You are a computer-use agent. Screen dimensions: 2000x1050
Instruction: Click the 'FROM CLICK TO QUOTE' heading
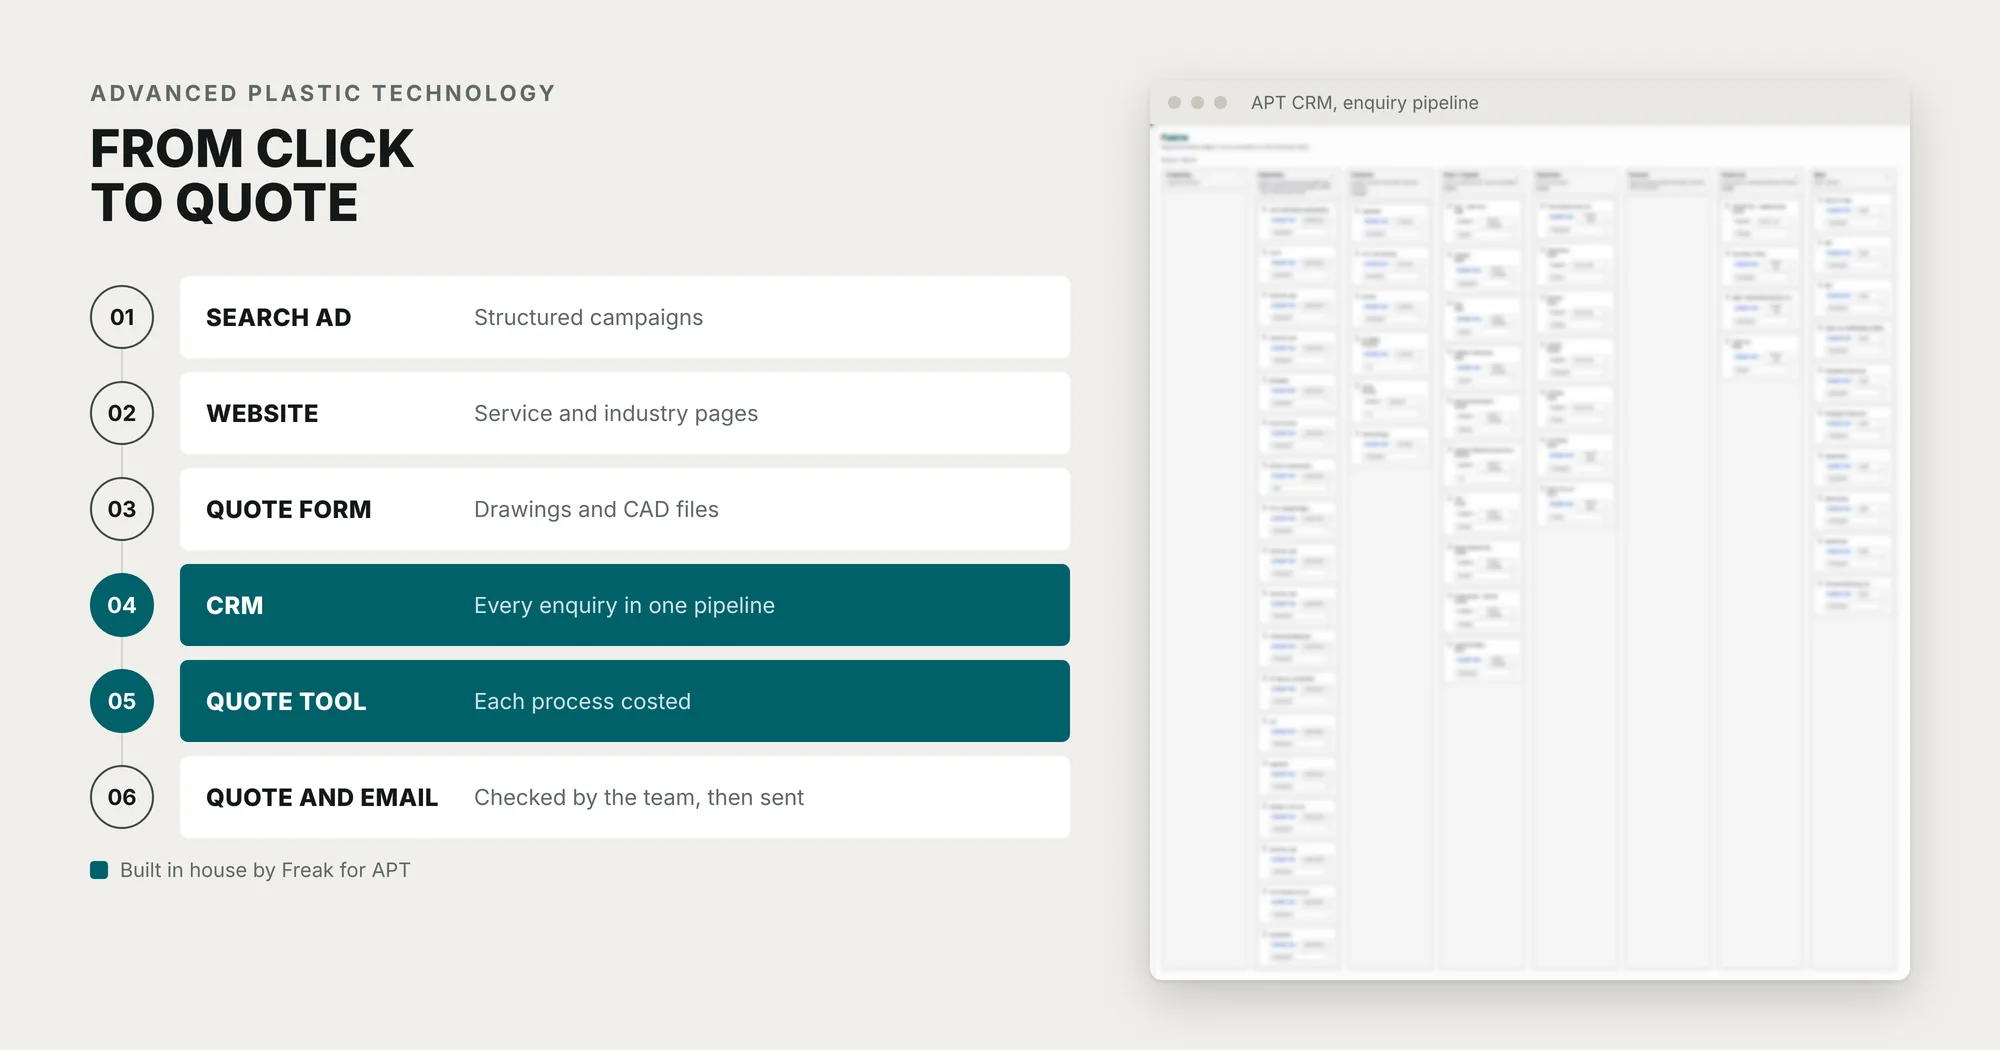252,176
